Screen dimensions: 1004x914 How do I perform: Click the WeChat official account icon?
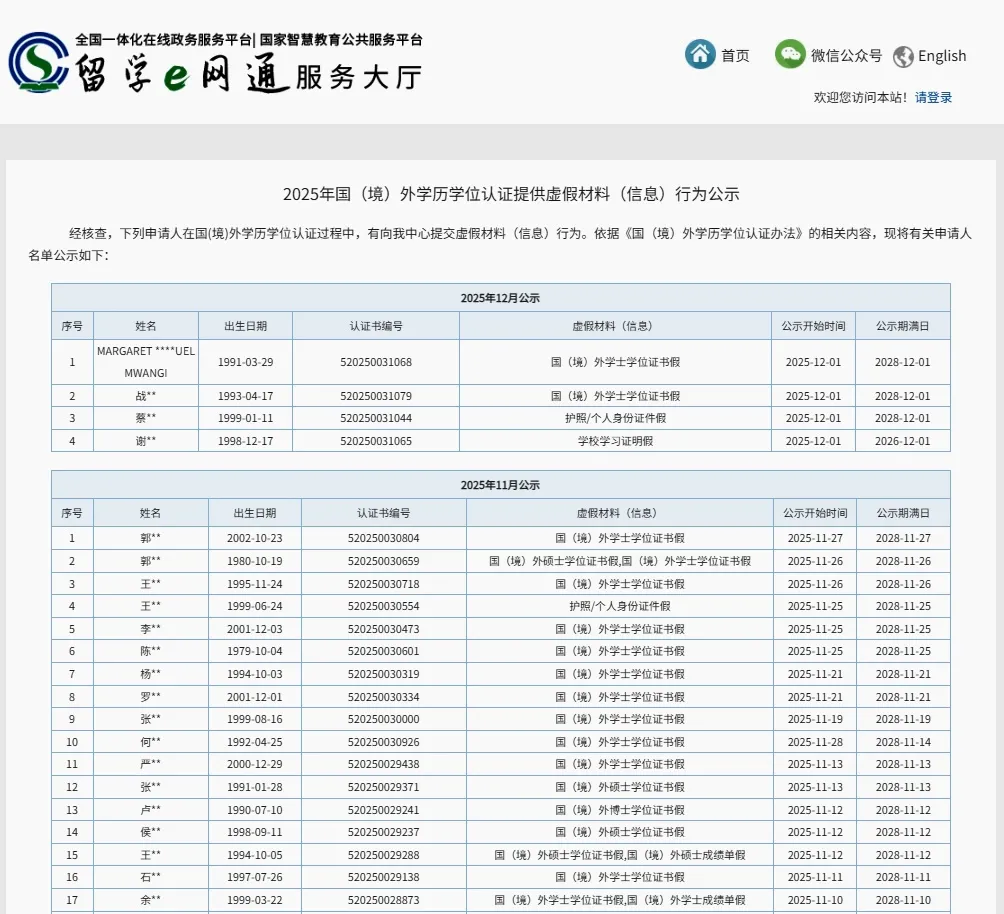point(790,54)
